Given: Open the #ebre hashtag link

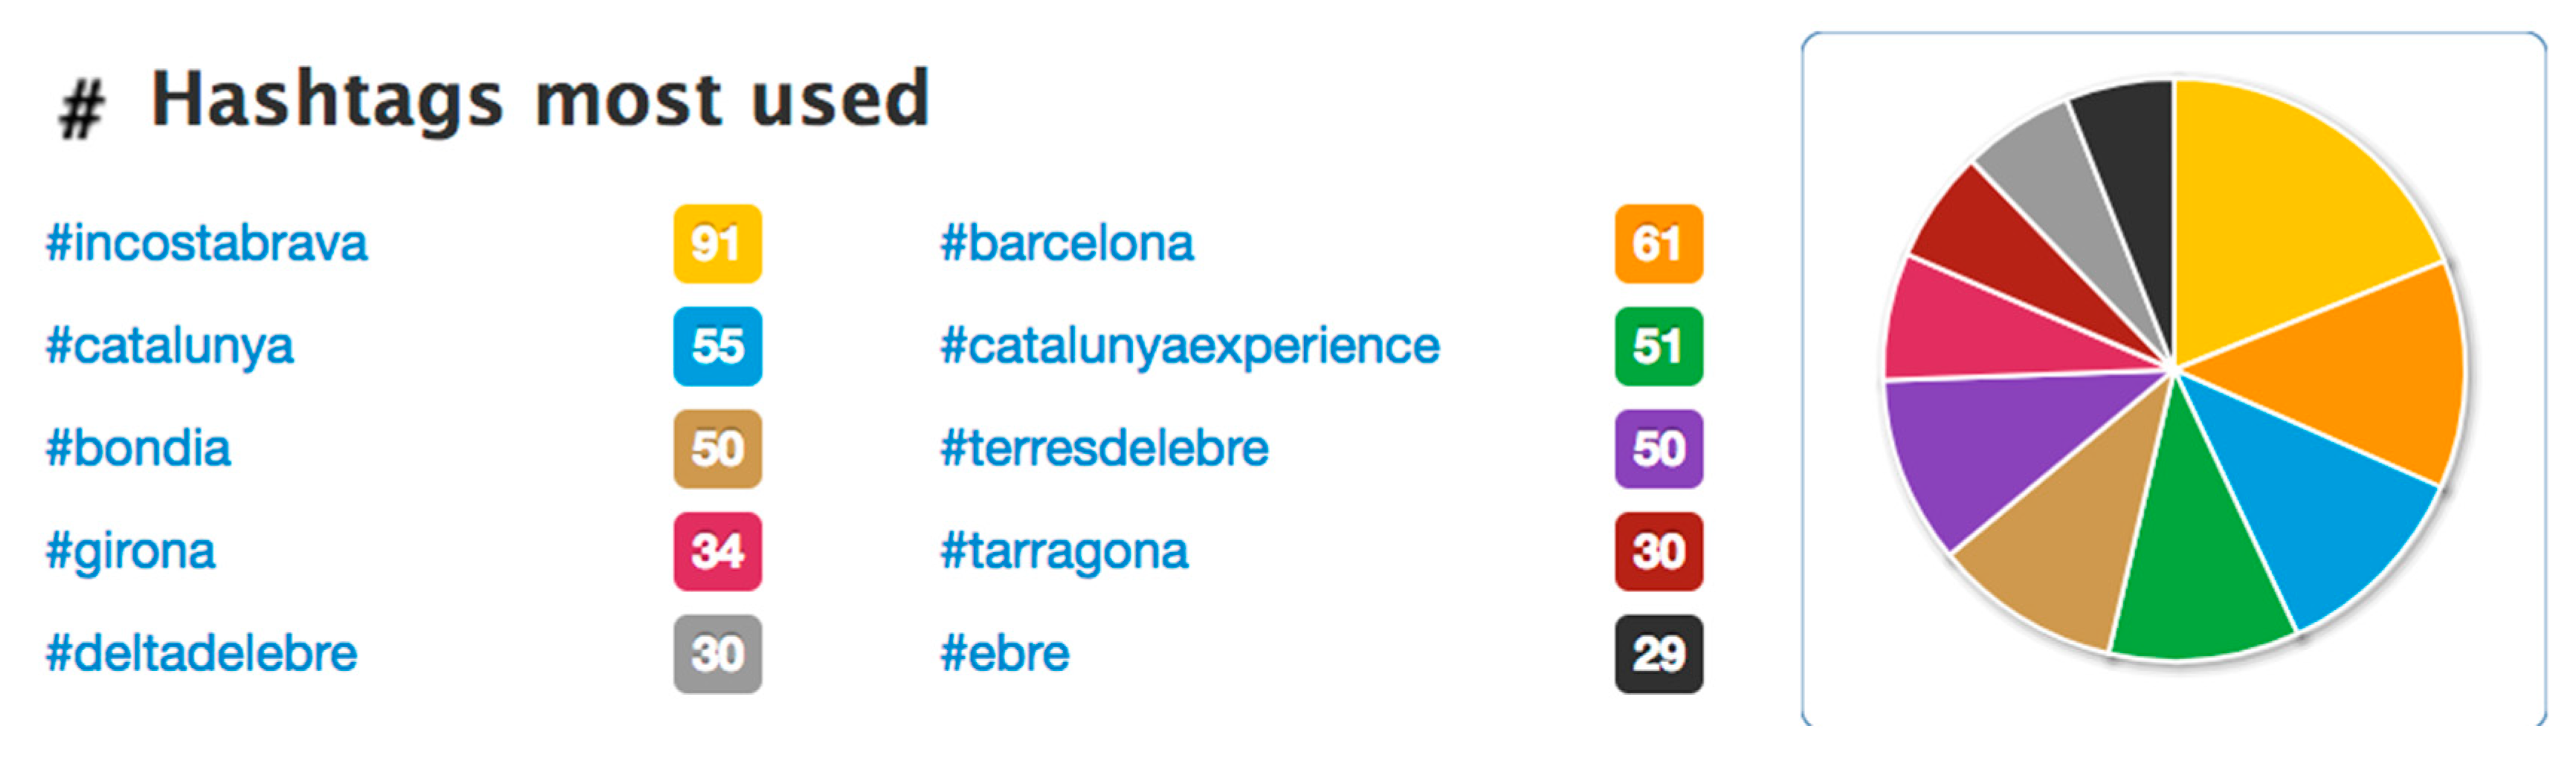Looking at the screenshot, I should point(1005,654).
